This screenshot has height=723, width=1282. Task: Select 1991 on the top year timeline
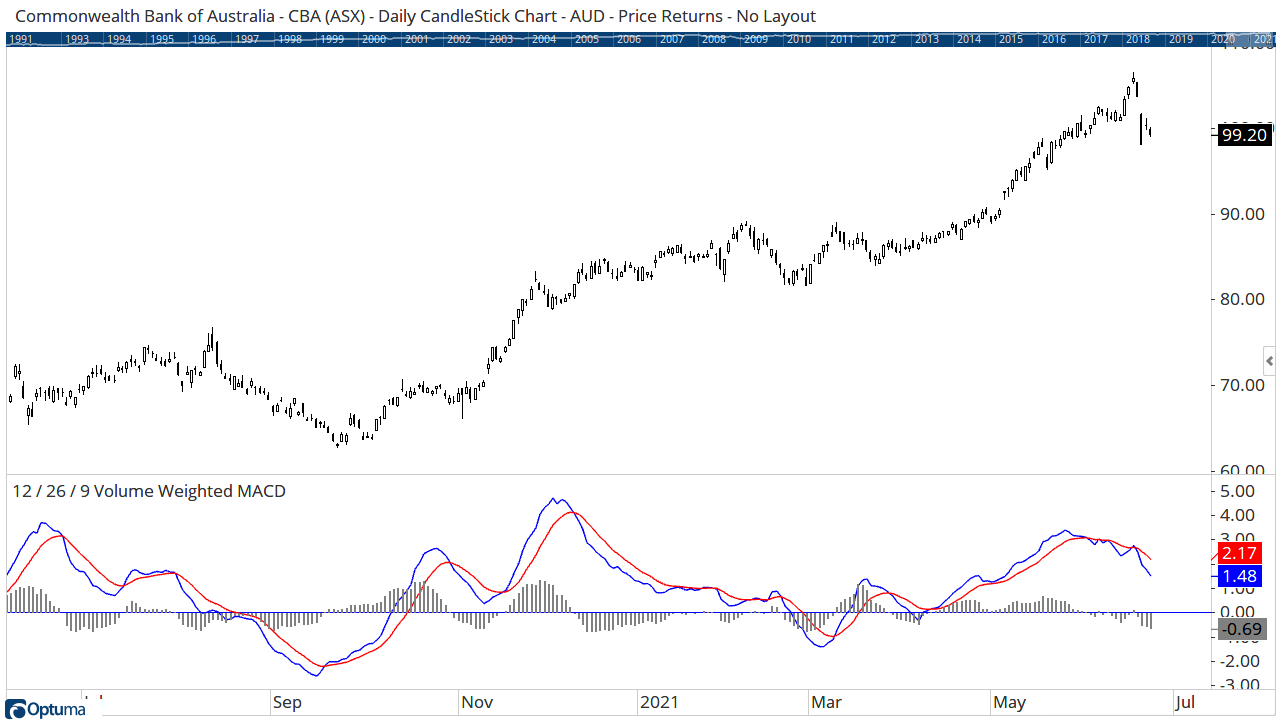pos(20,39)
